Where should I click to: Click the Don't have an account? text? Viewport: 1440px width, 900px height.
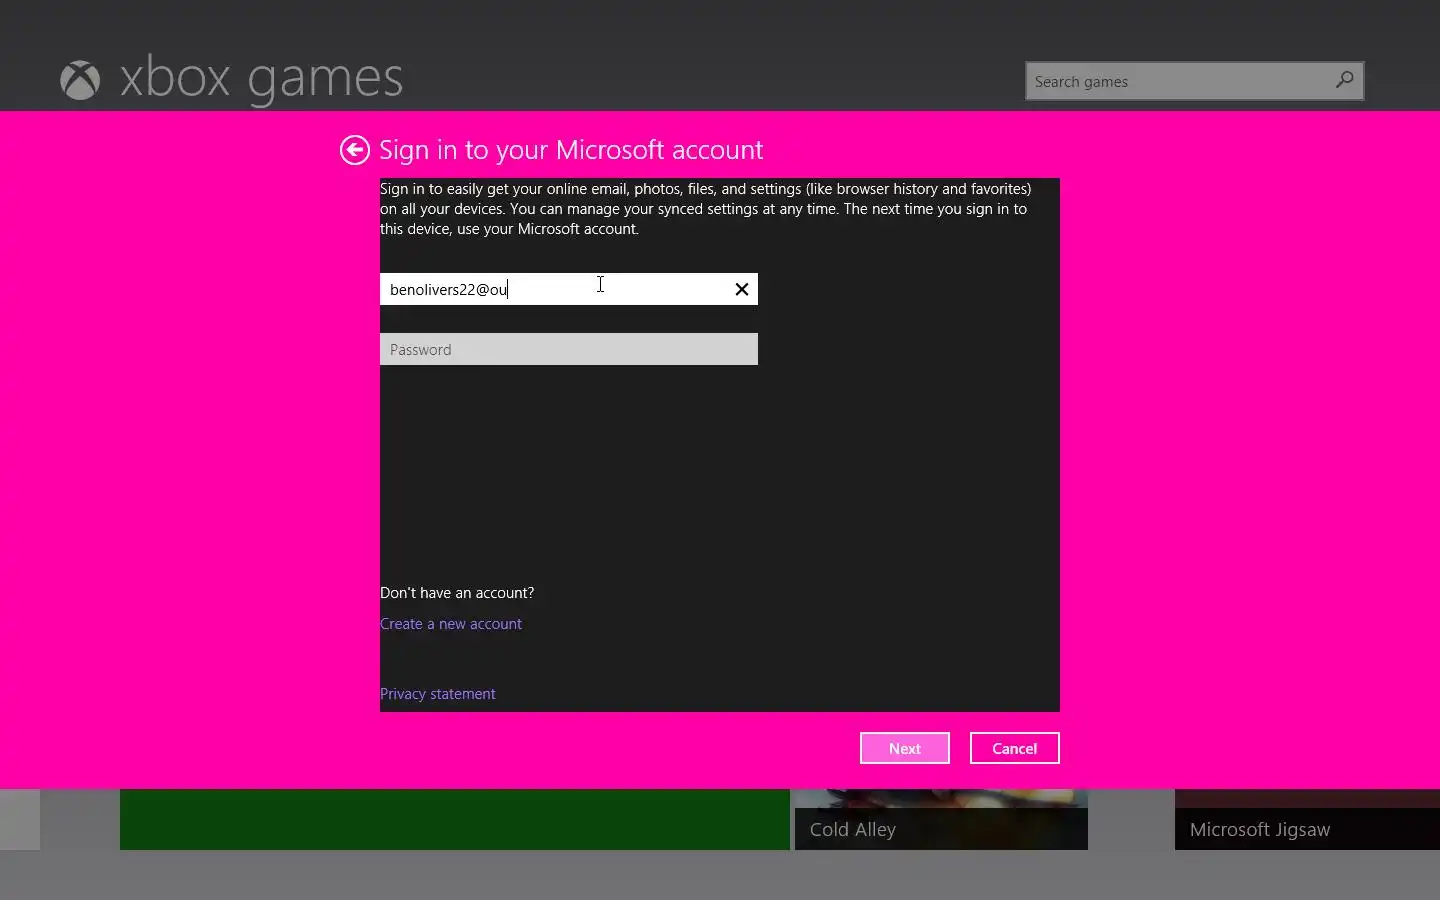pos(457,593)
